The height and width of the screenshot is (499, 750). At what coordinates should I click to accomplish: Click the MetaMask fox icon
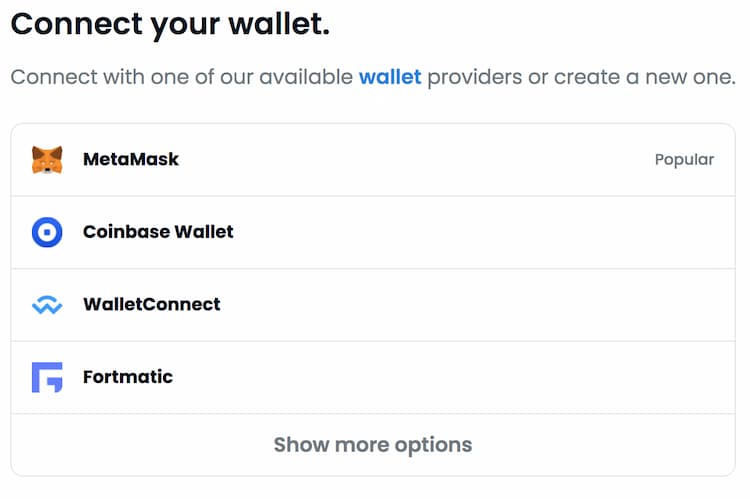(x=47, y=160)
